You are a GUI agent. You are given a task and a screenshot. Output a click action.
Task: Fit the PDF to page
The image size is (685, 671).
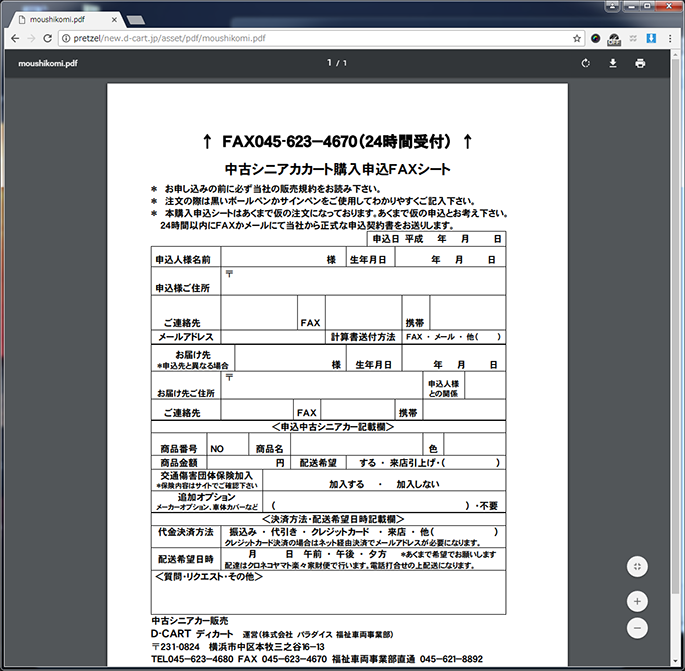tap(637, 567)
